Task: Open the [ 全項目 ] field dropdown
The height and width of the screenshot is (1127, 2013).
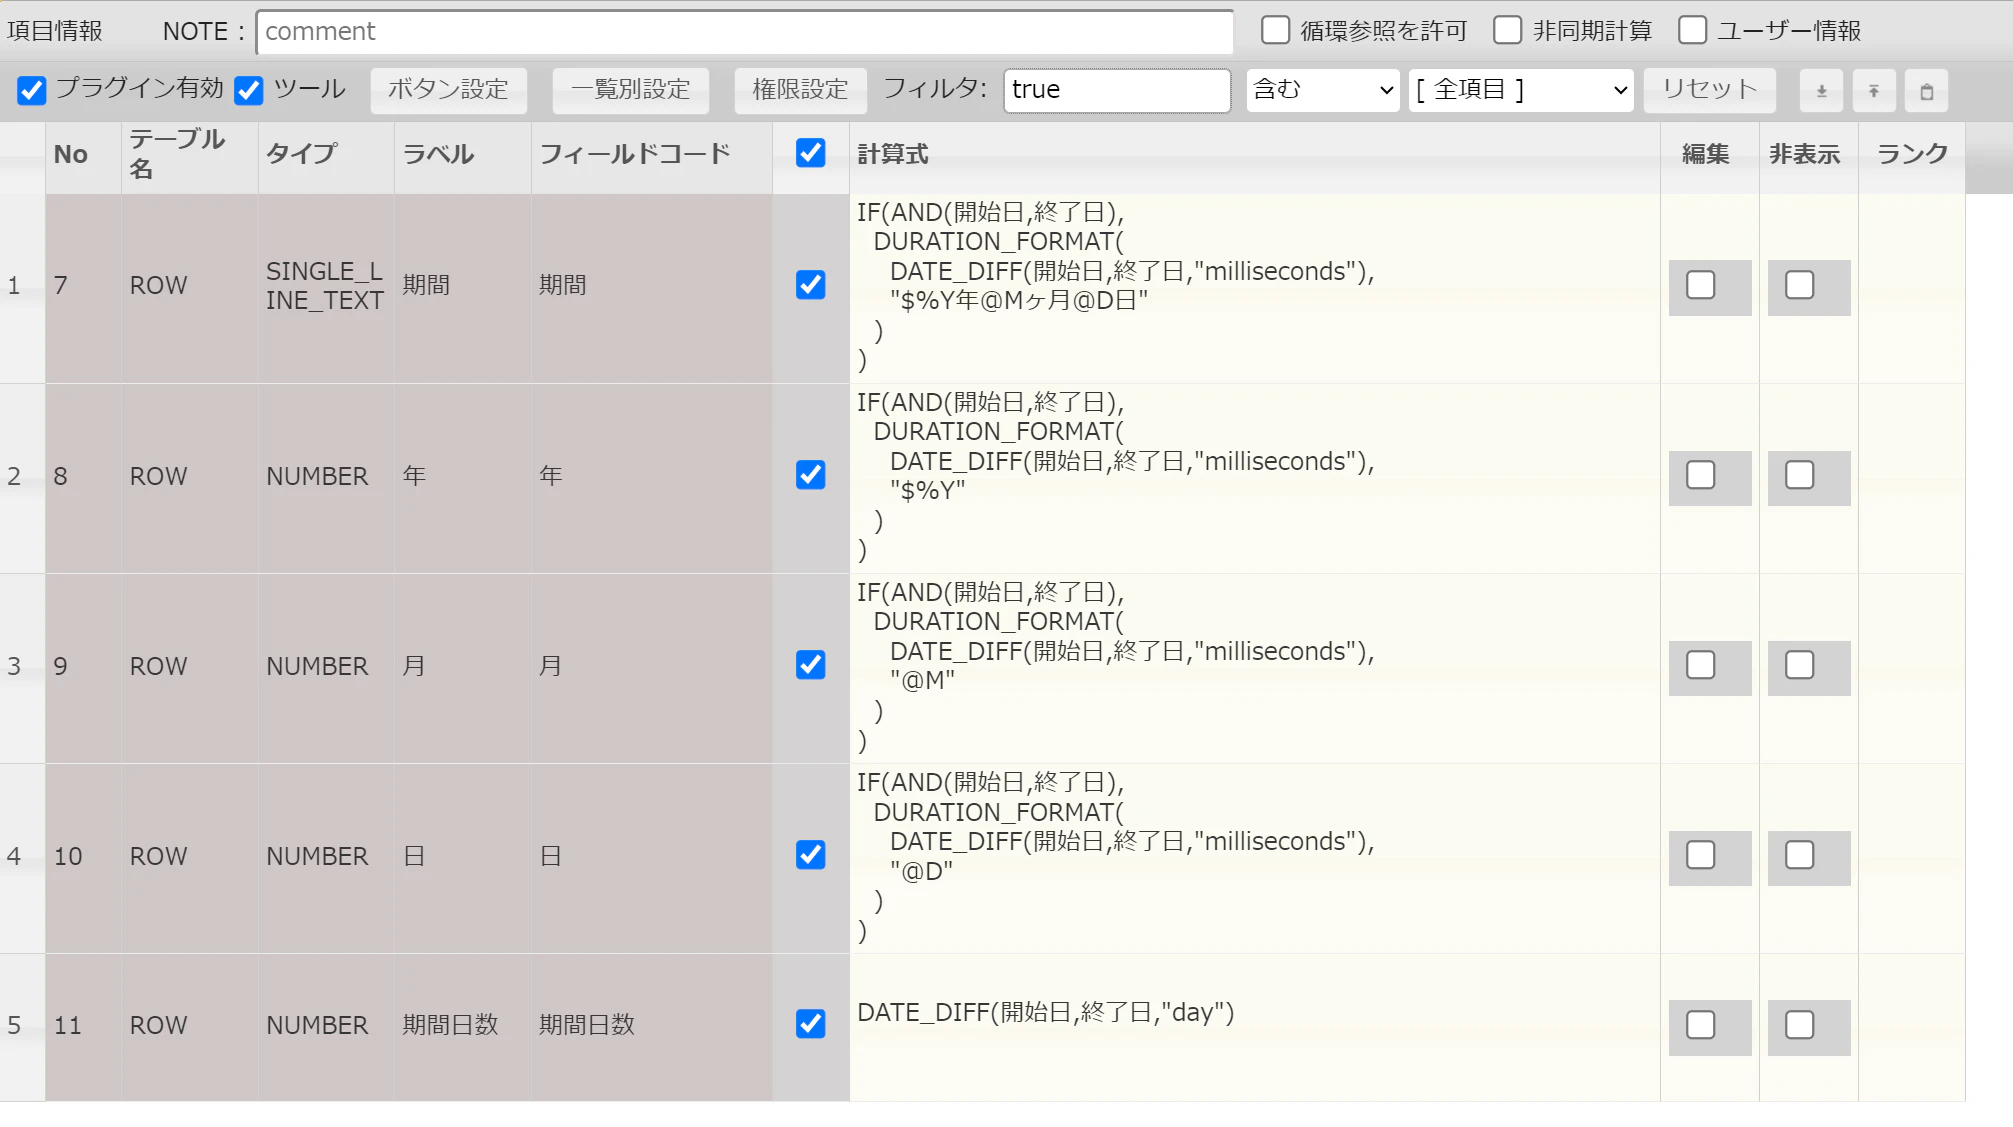Action: click(x=1521, y=90)
